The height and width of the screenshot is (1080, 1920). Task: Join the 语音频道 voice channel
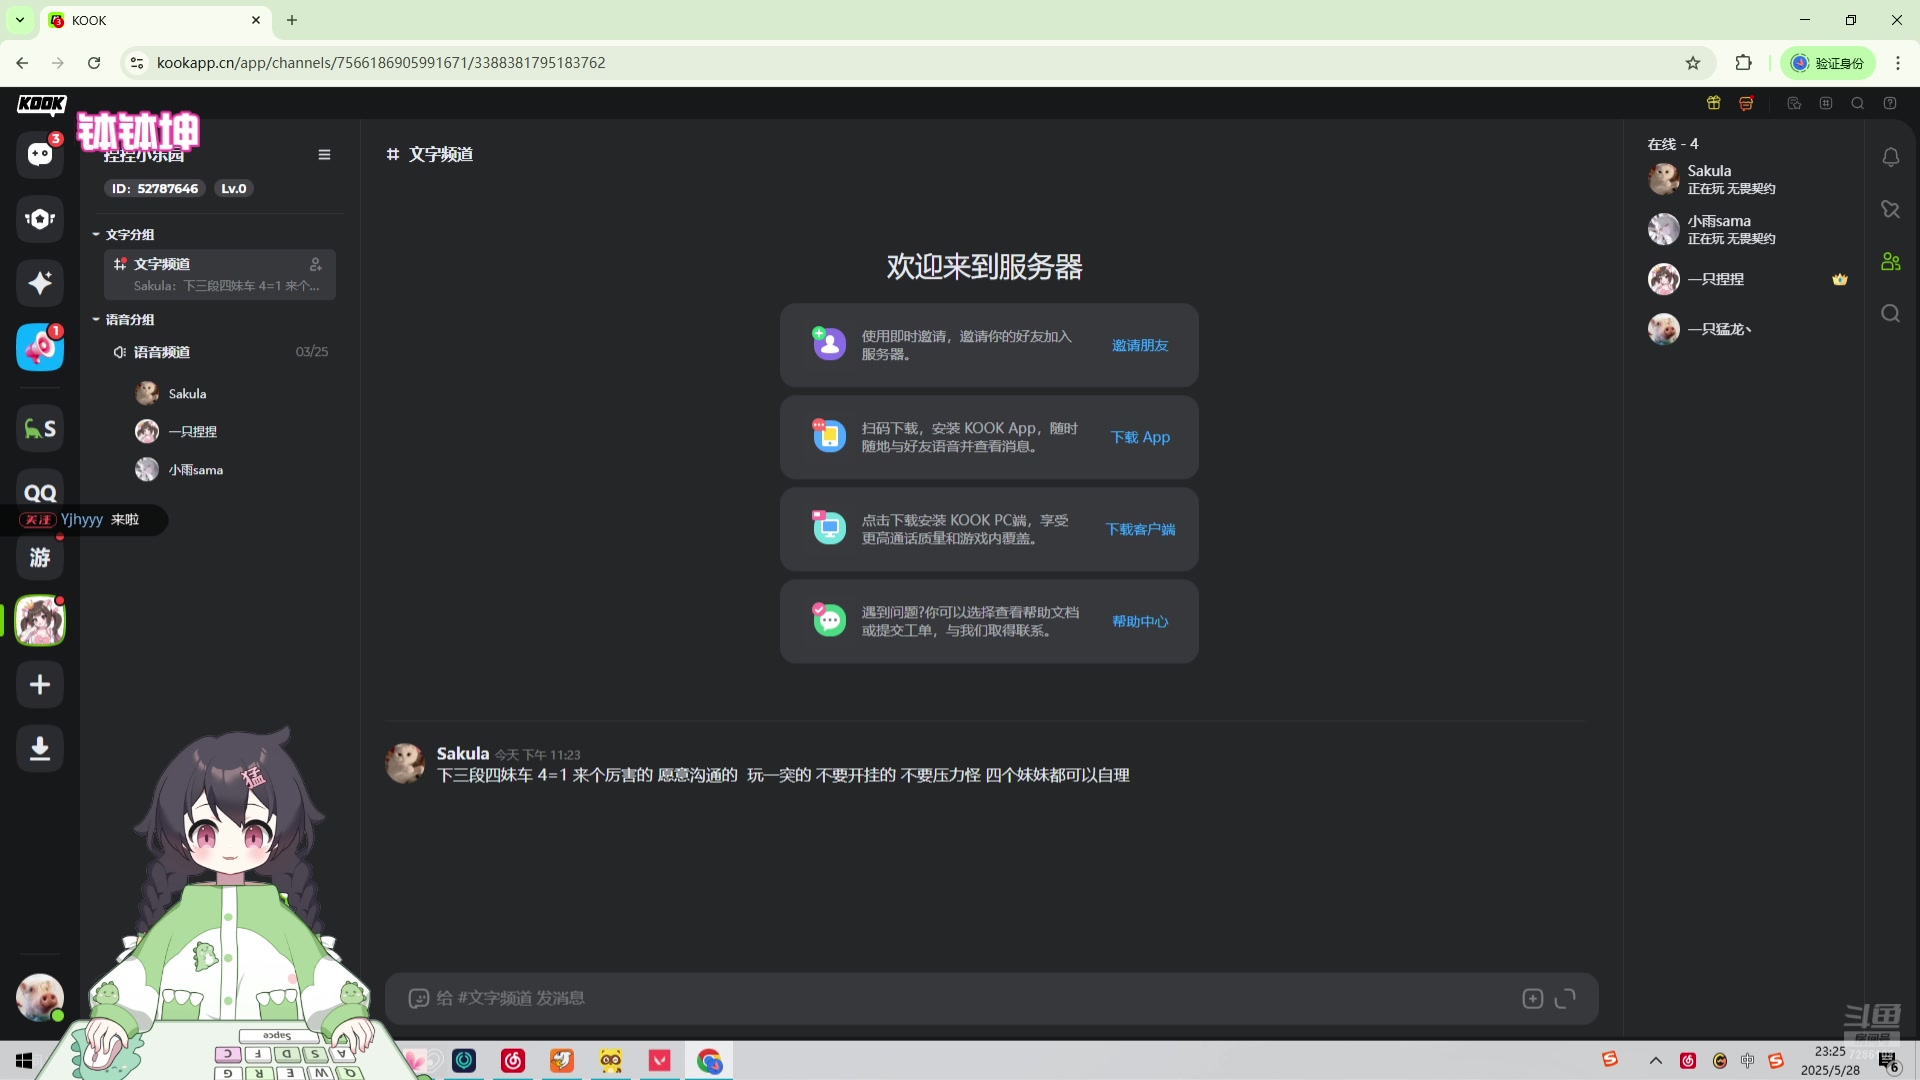(220, 352)
